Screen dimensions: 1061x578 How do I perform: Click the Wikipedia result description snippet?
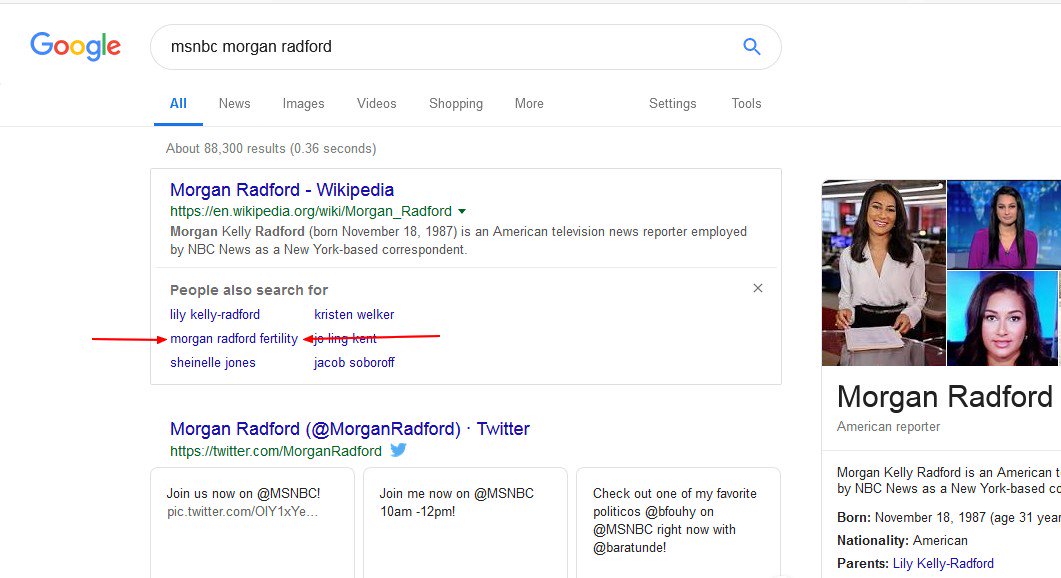[x=458, y=240]
